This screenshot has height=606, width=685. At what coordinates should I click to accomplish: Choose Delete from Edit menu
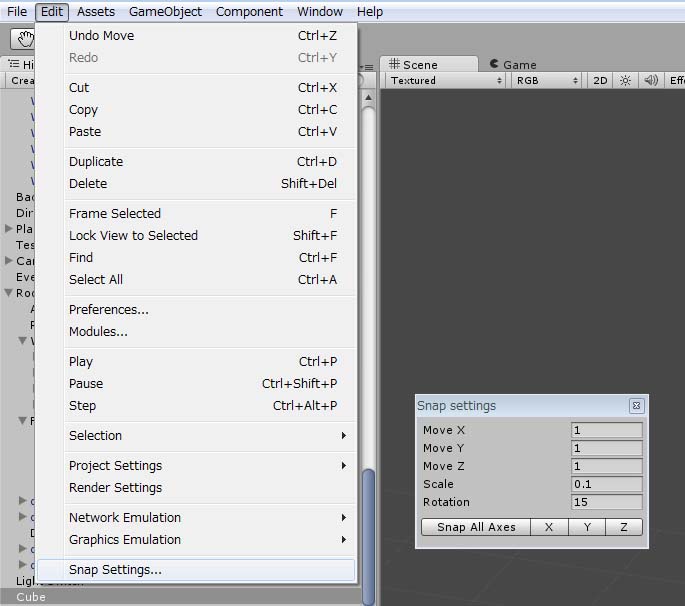tap(197, 184)
